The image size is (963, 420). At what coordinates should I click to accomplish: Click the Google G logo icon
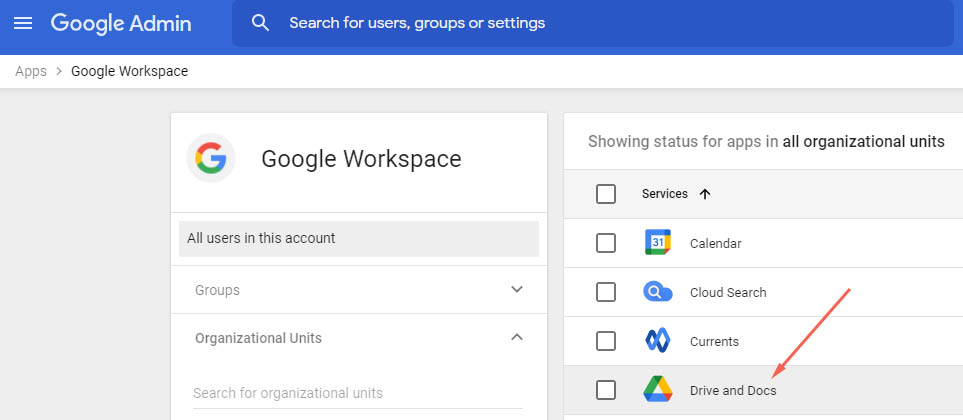point(211,158)
